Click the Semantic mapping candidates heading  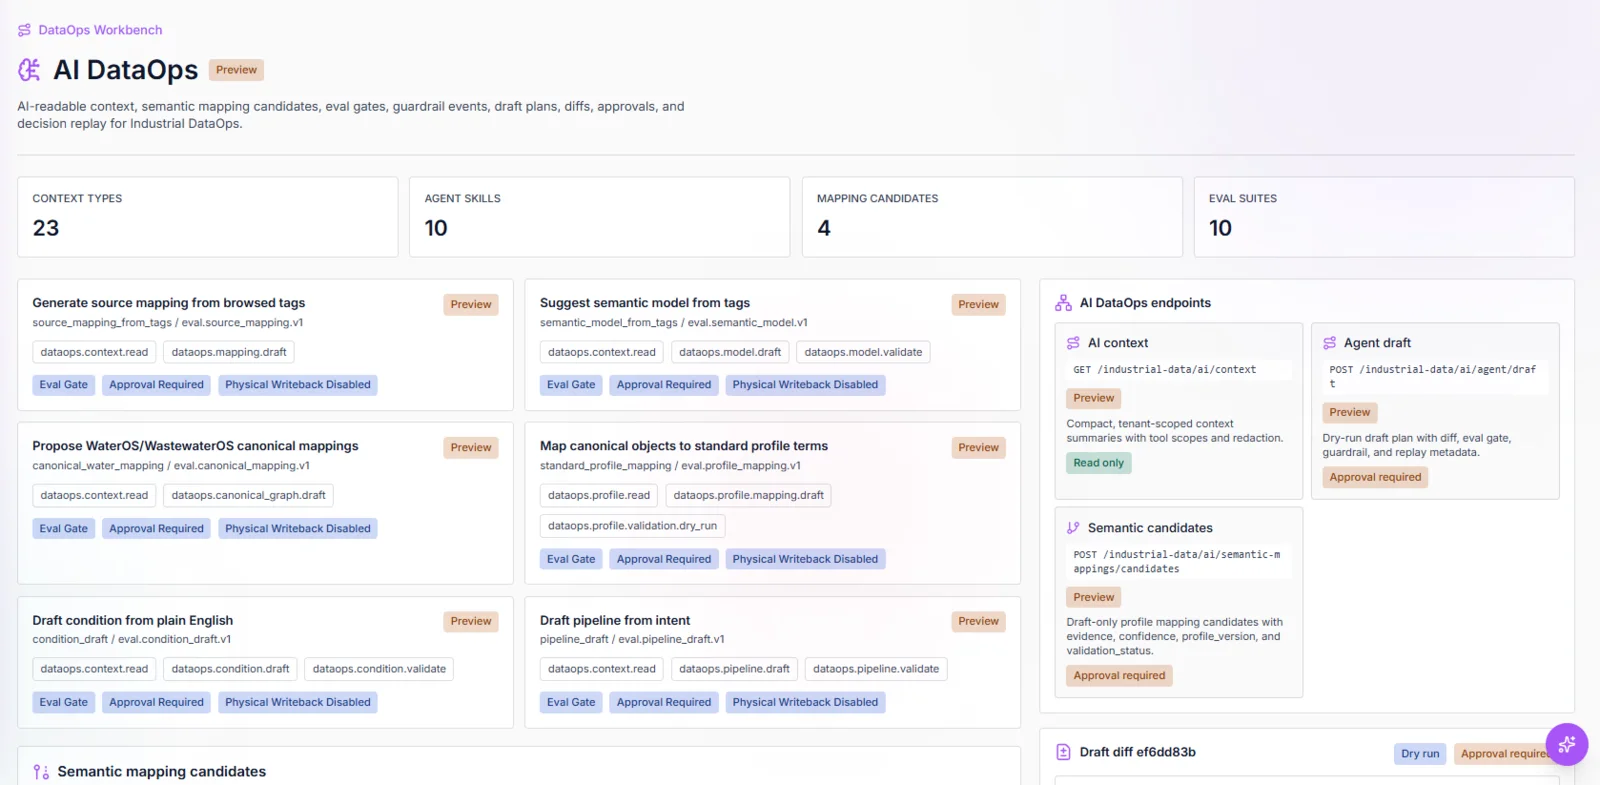162,772
